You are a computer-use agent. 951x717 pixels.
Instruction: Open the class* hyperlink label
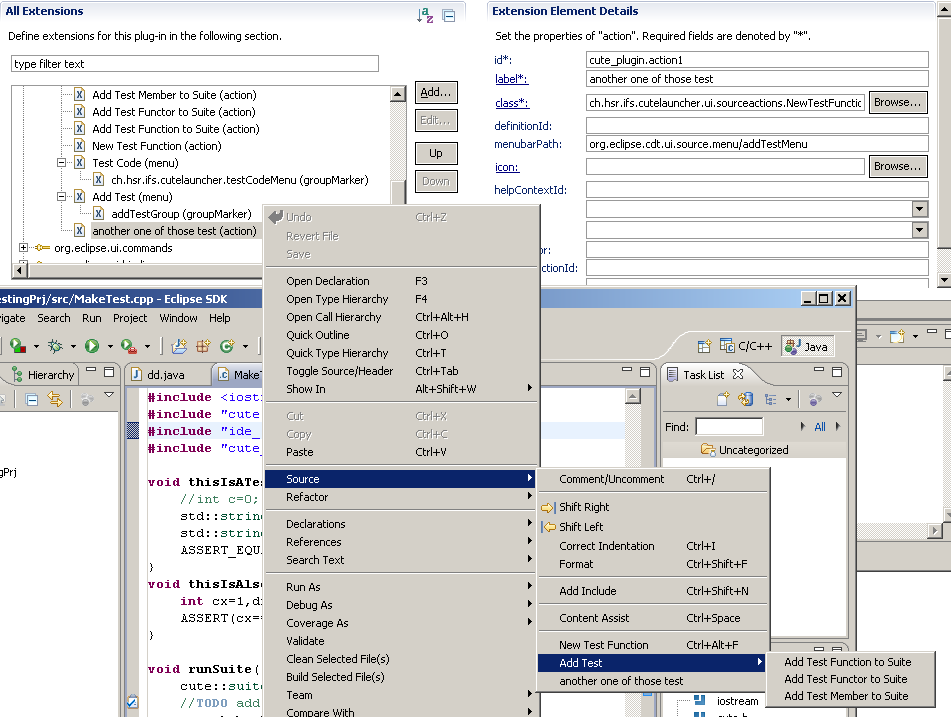[512, 103]
